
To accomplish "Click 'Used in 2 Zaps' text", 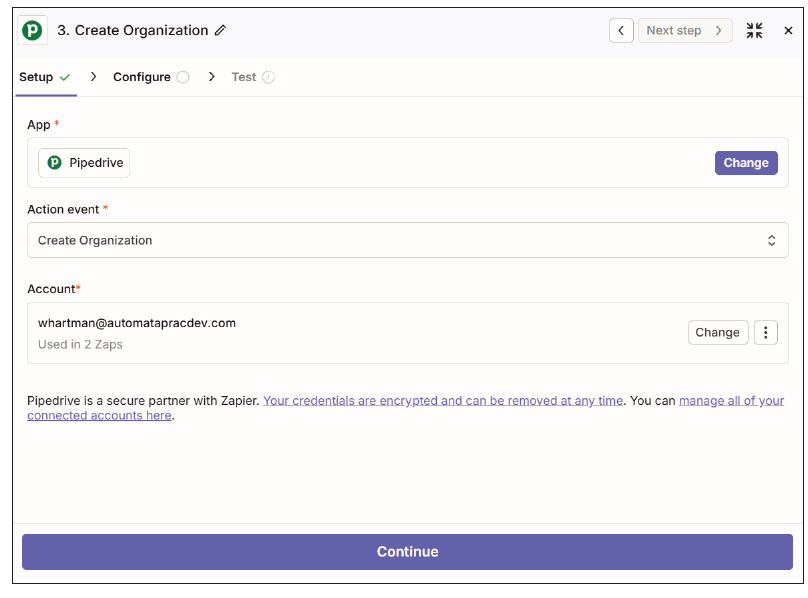I will point(80,344).
